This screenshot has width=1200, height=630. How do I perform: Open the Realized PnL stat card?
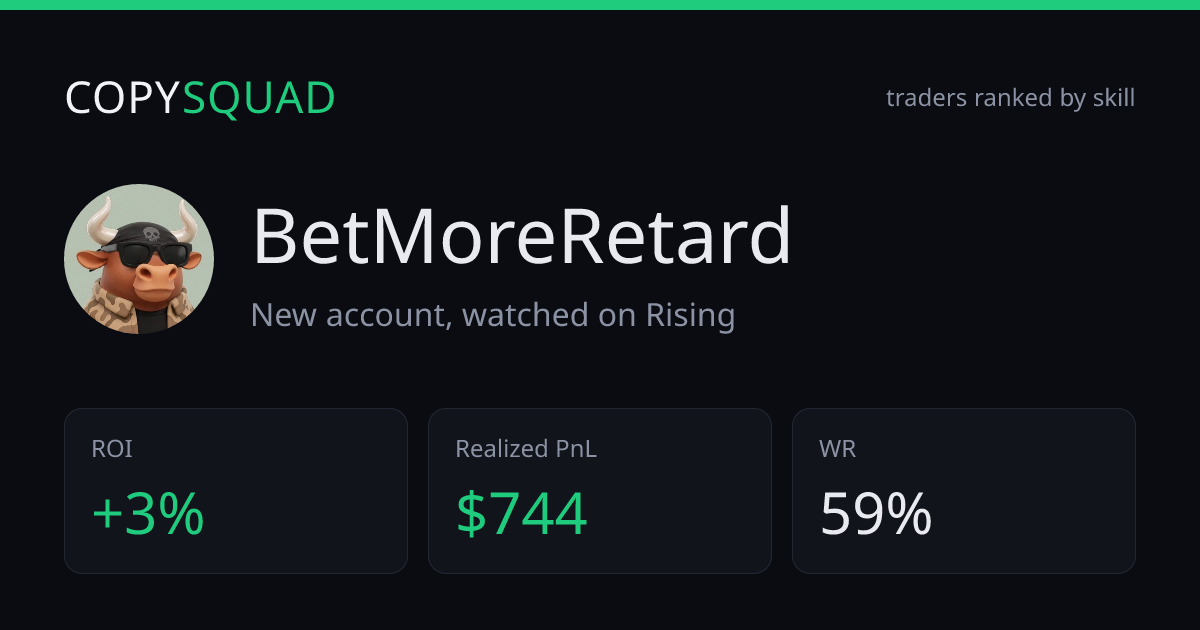[600, 491]
